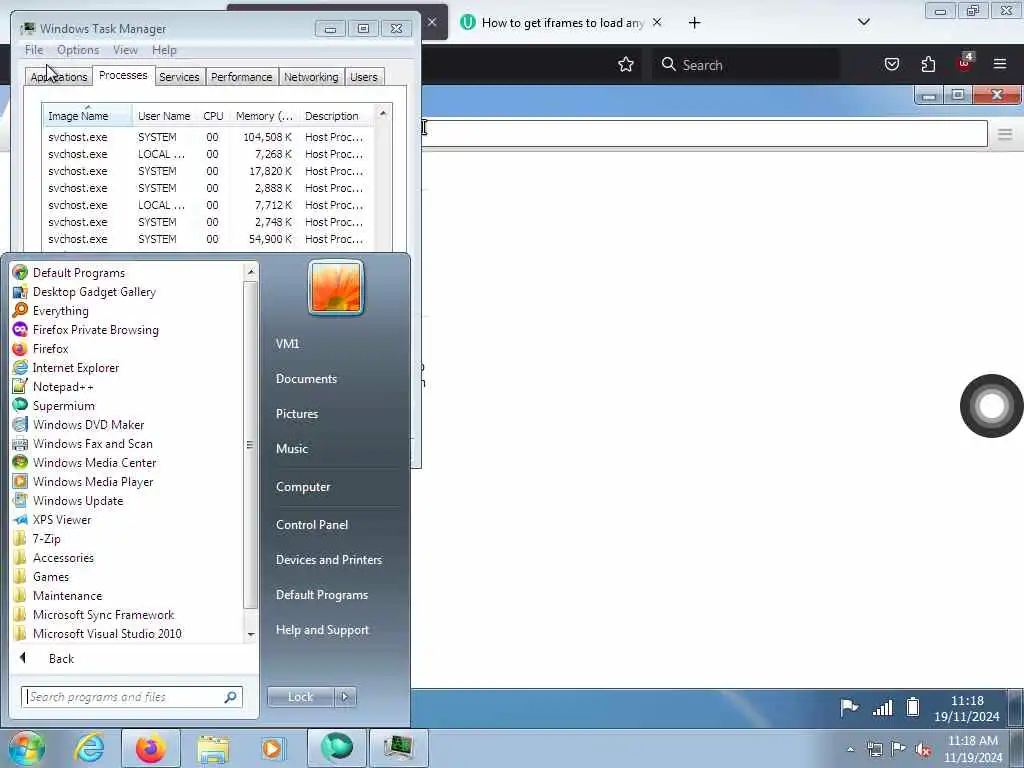The image size is (1024, 768).
Task: Sort processes by Image Name column
Action: 87,116
